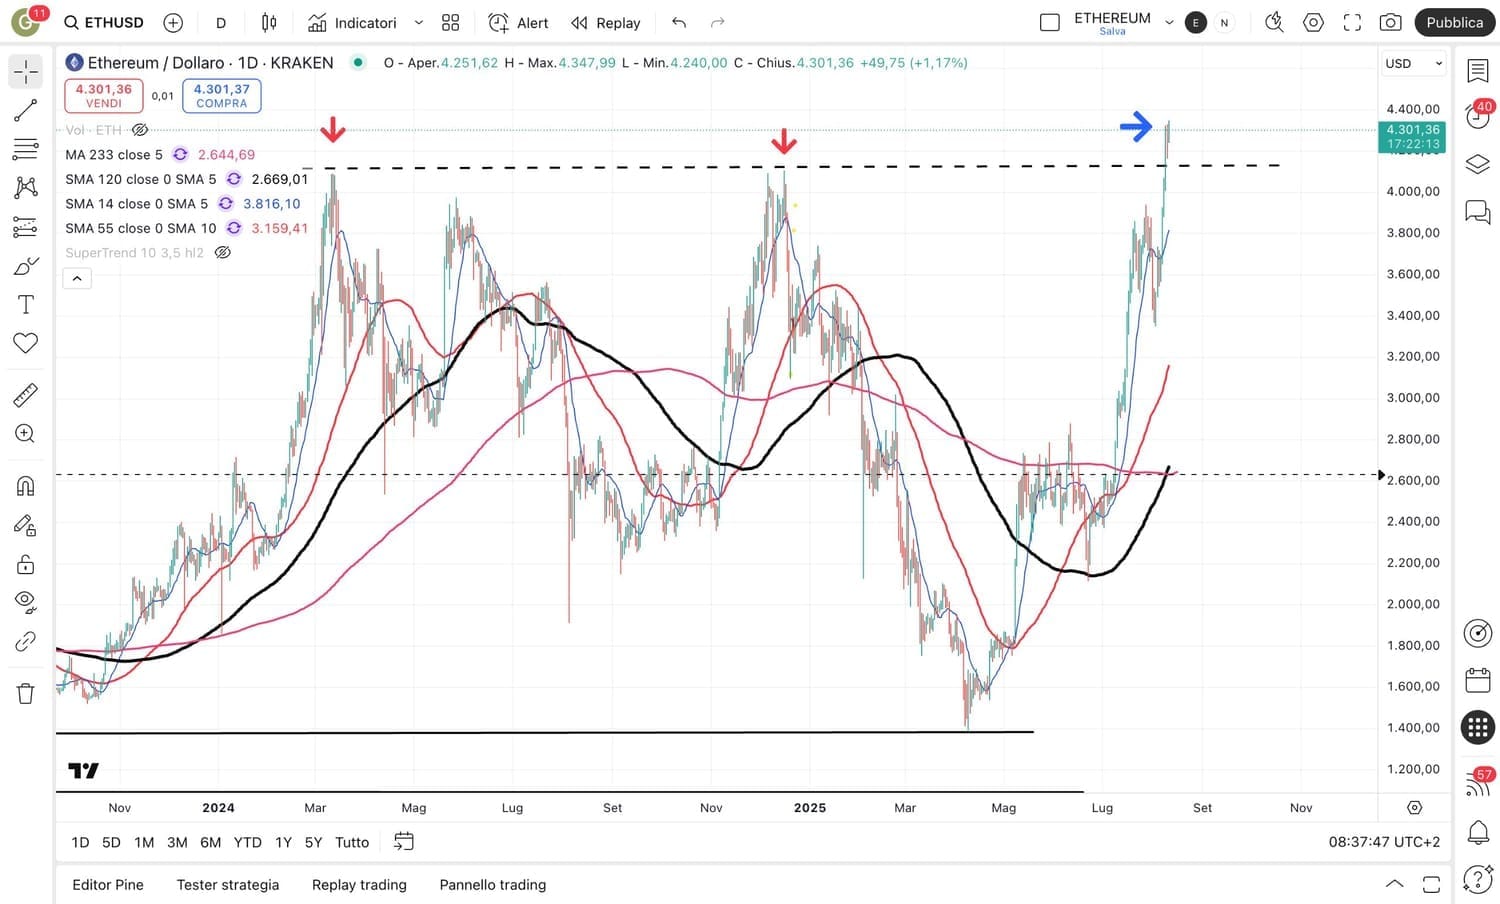Collapse the indicator legend
The height and width of the screenshot is (904, 1500).
pyautogui.click(x=77, y=278)
